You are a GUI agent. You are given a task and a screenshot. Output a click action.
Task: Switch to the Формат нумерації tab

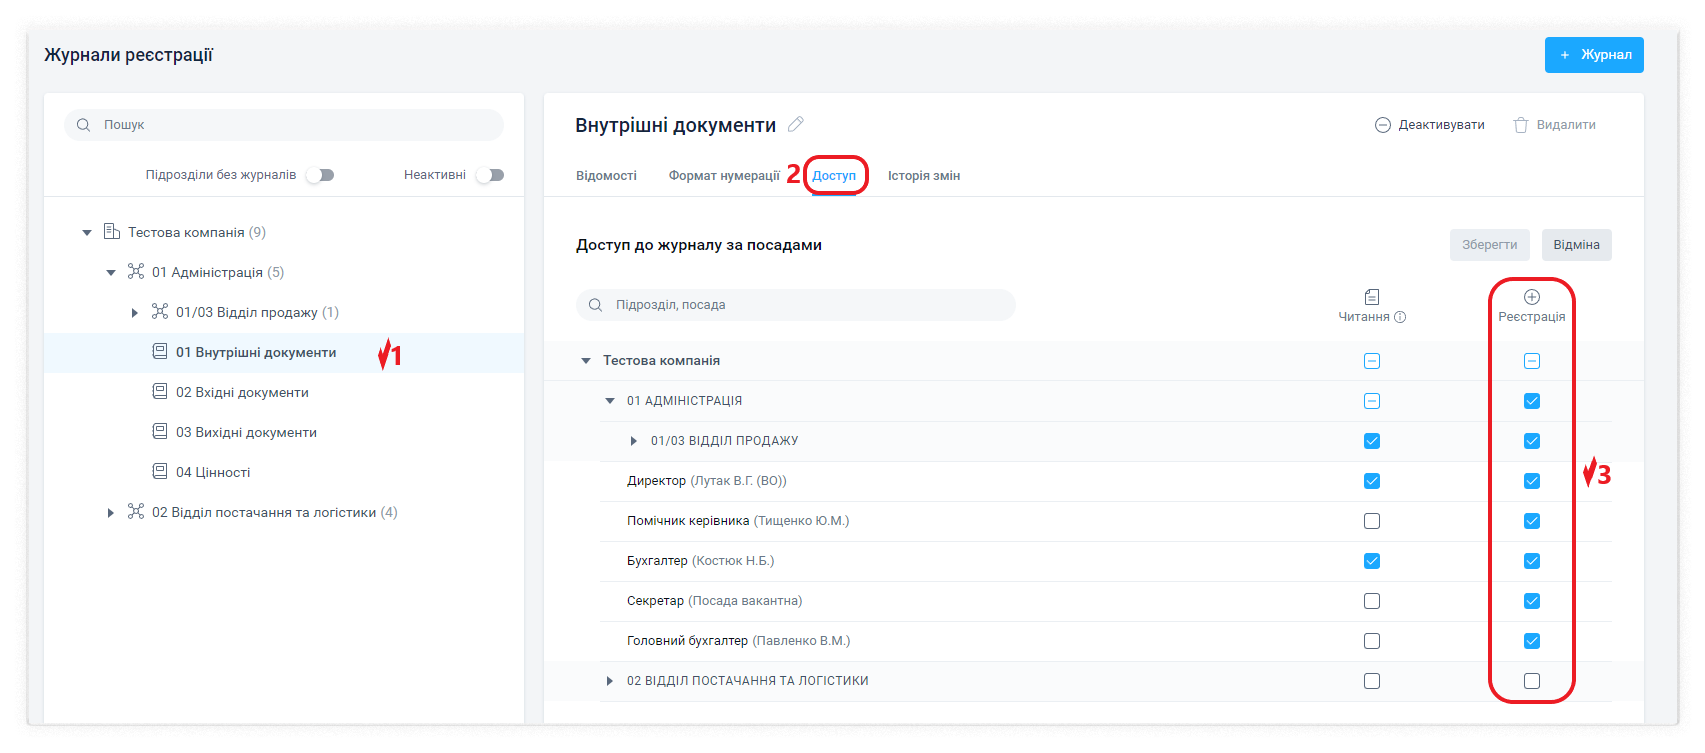[724, 176]
